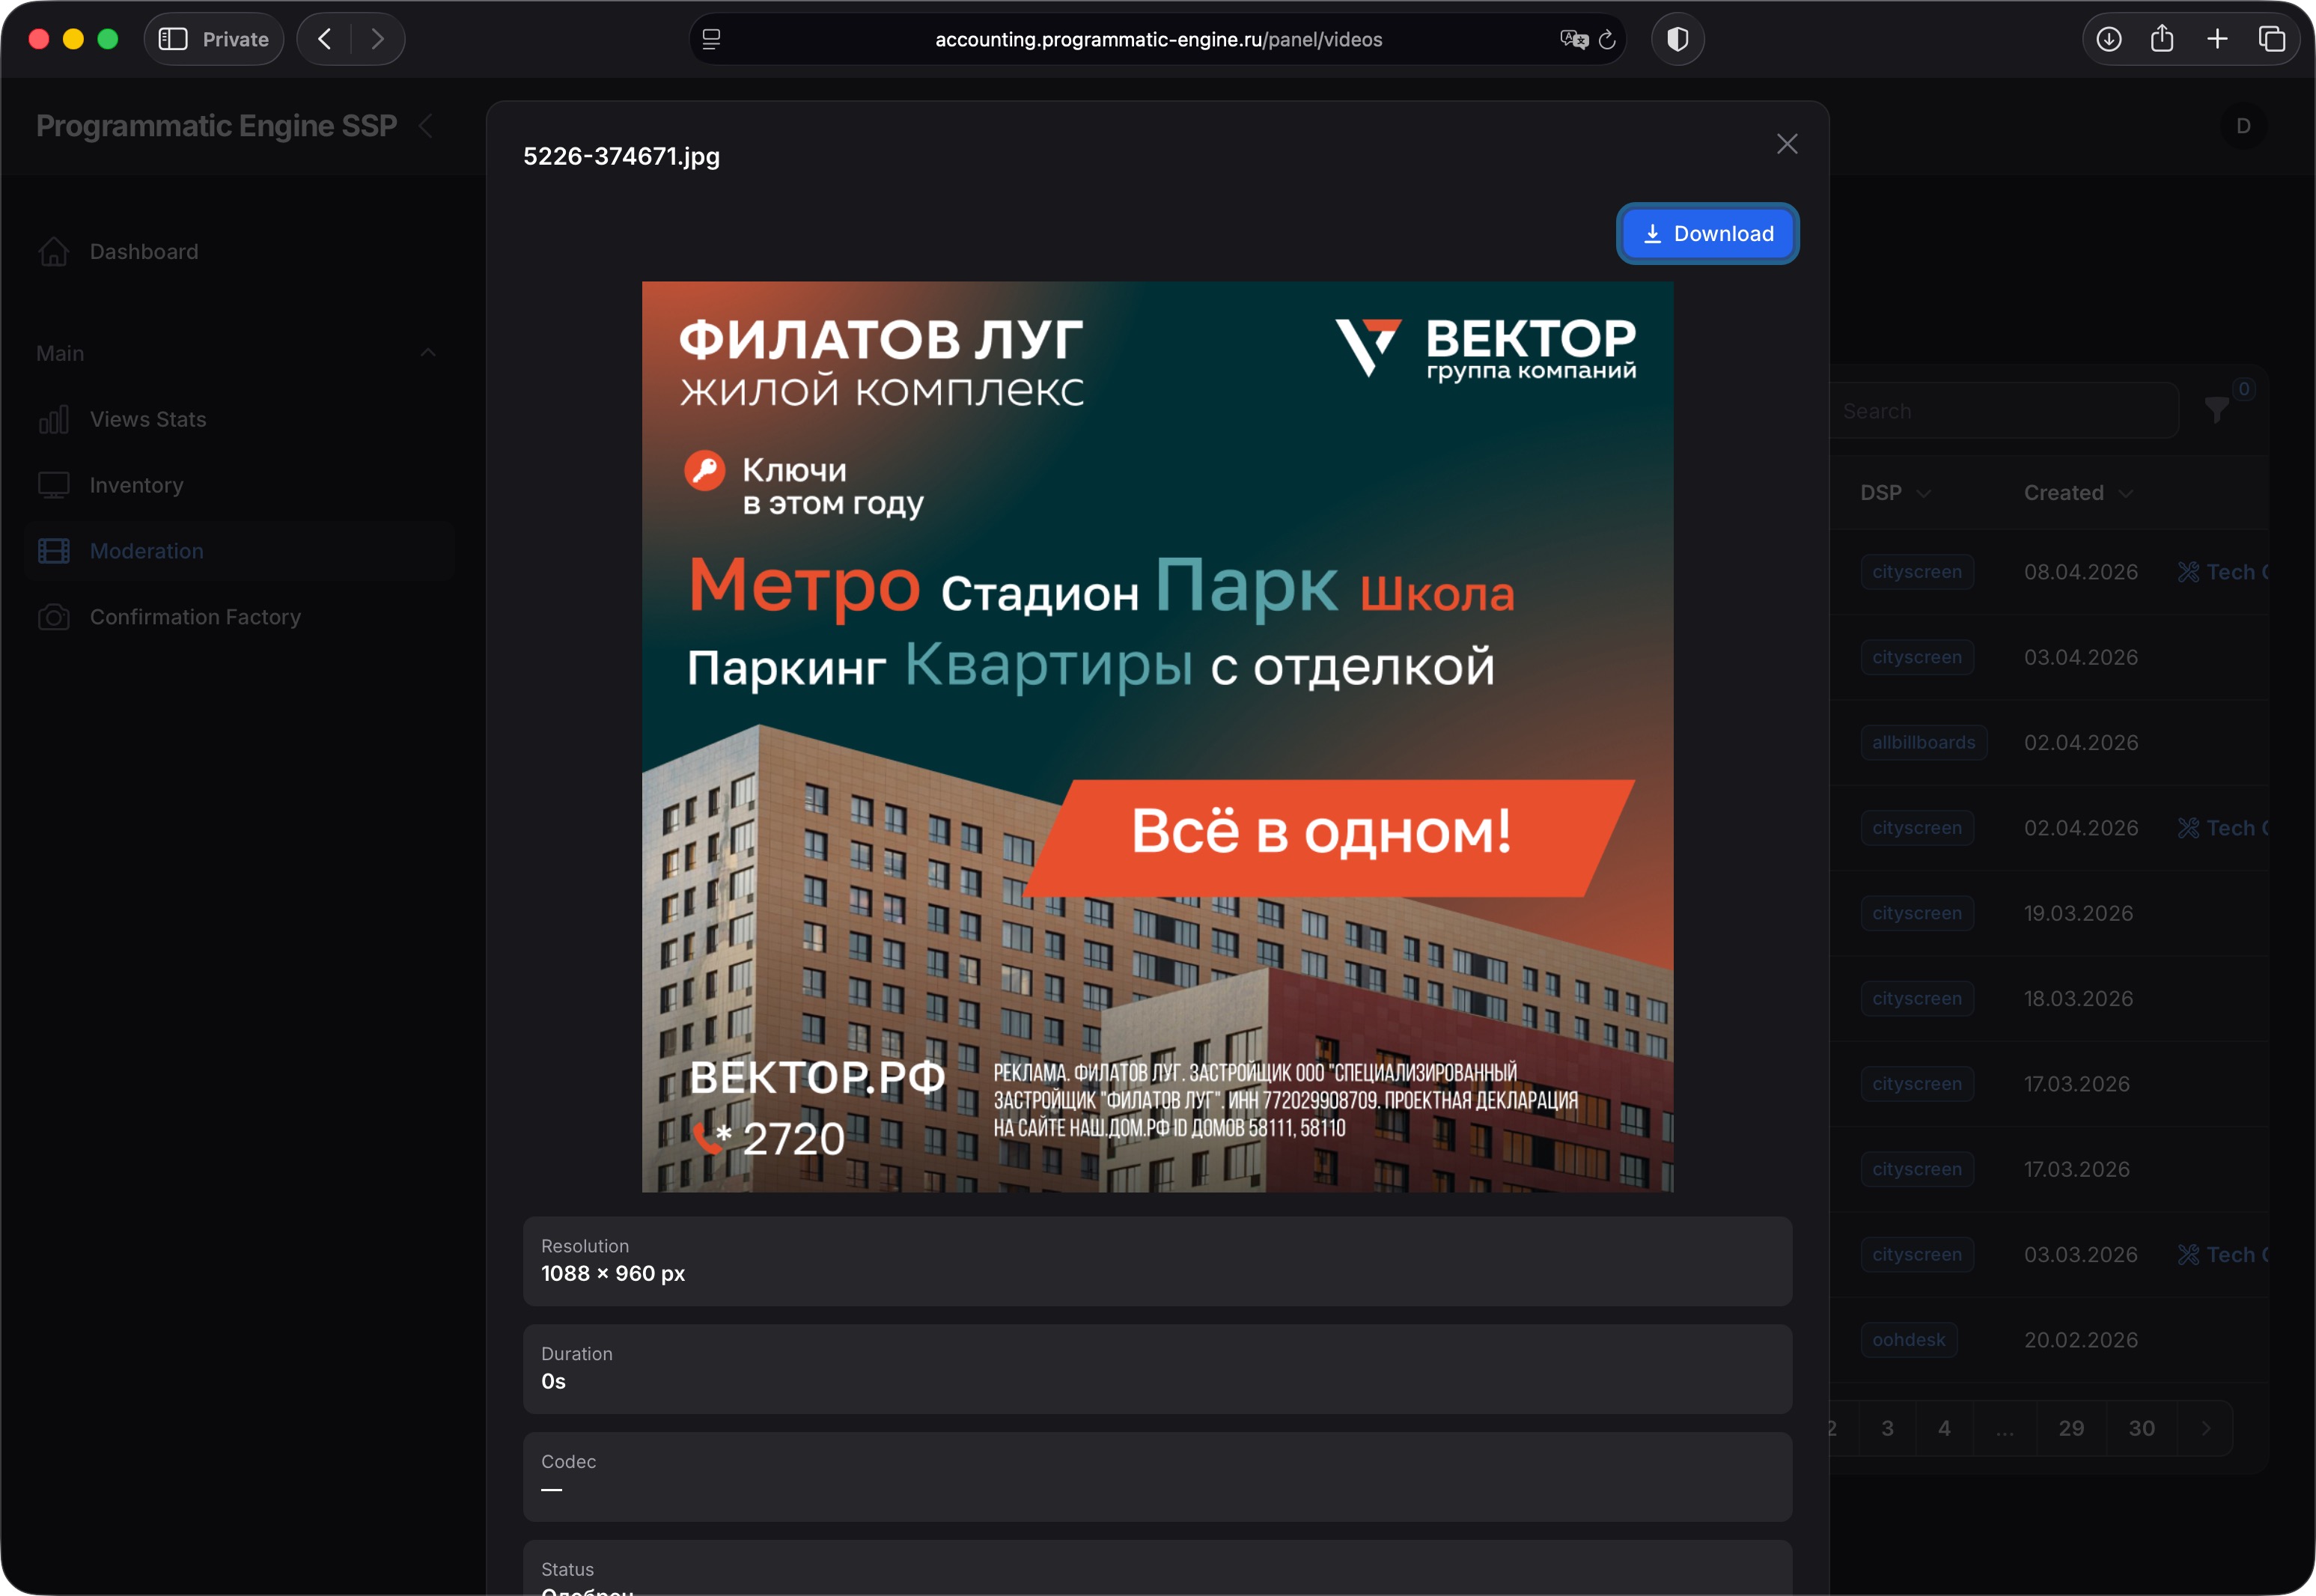Click the Confirmation Factory camera icon
This screenshot has height=1596, width=2316.
pyautogui.click(x=54, y=617)
